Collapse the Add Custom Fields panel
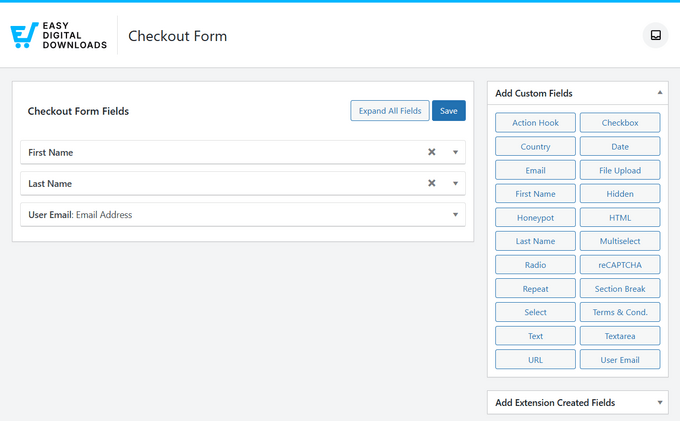 (659, 93)
